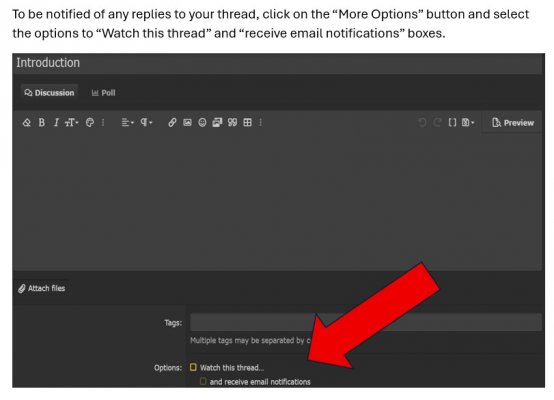The image size is (554, 400).
Task: Select the Discussion tab
Action: pos(49,93)
